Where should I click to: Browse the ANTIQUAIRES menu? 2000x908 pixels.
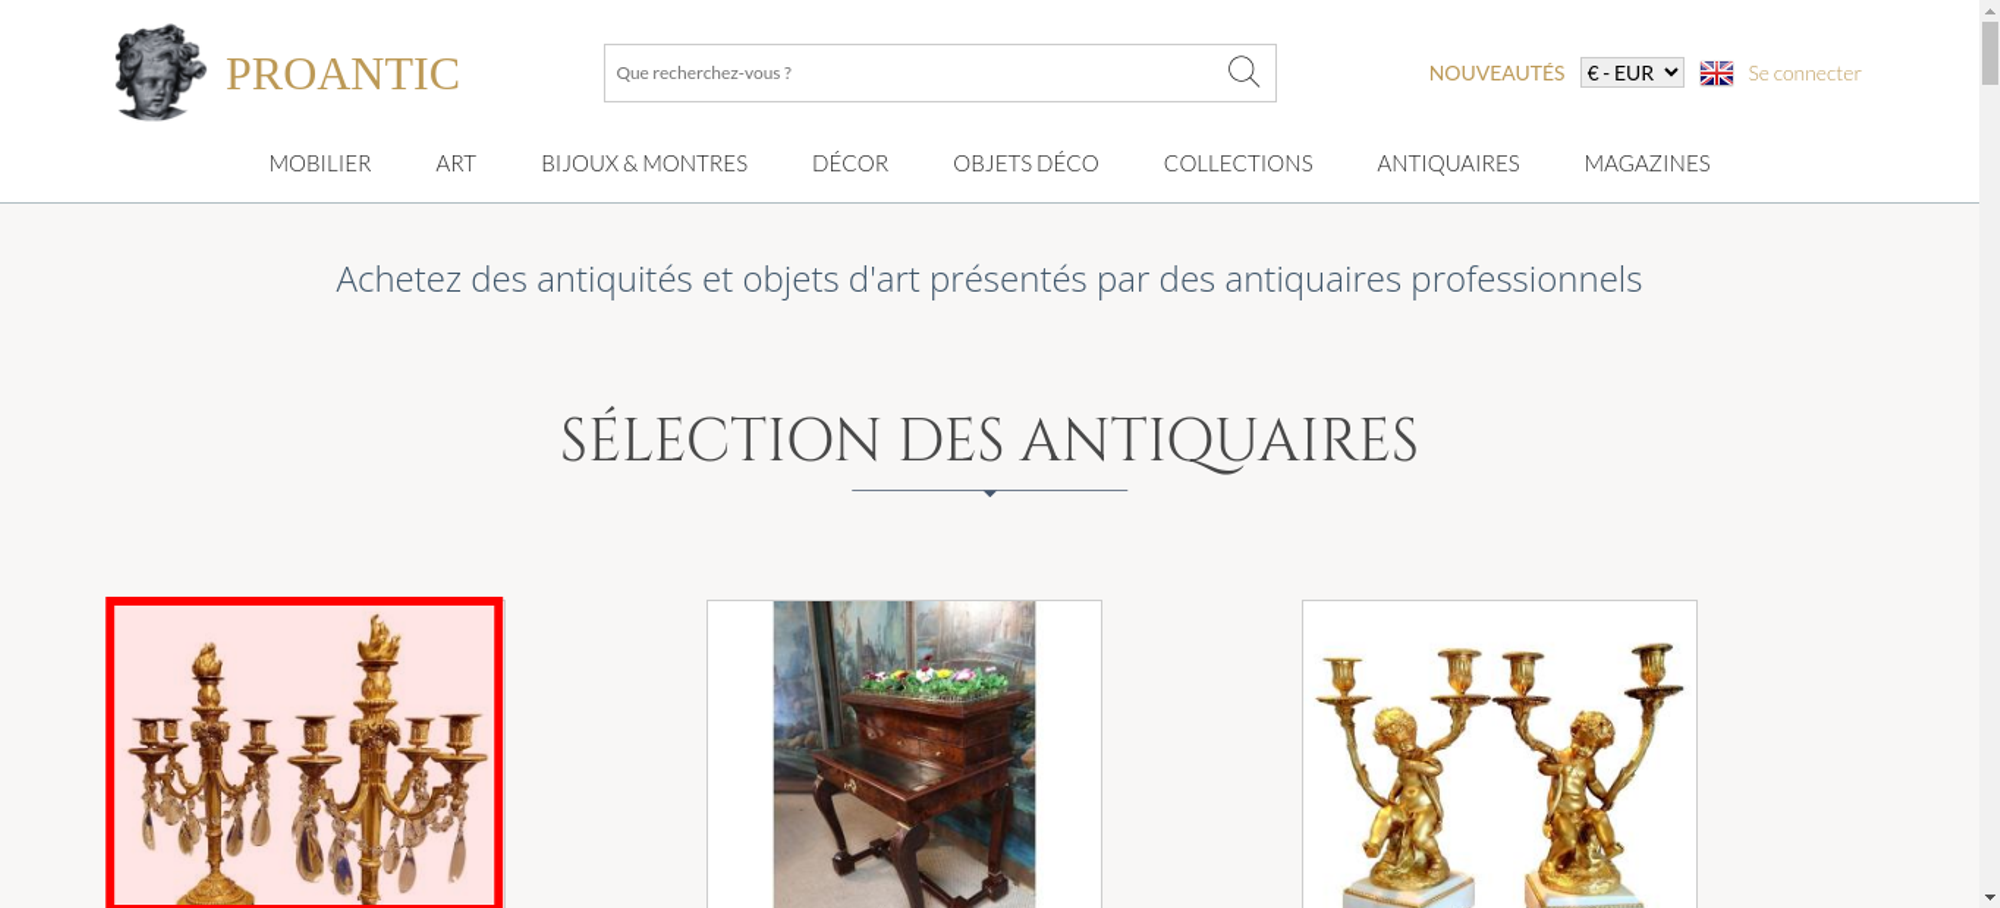point(1448,163)
